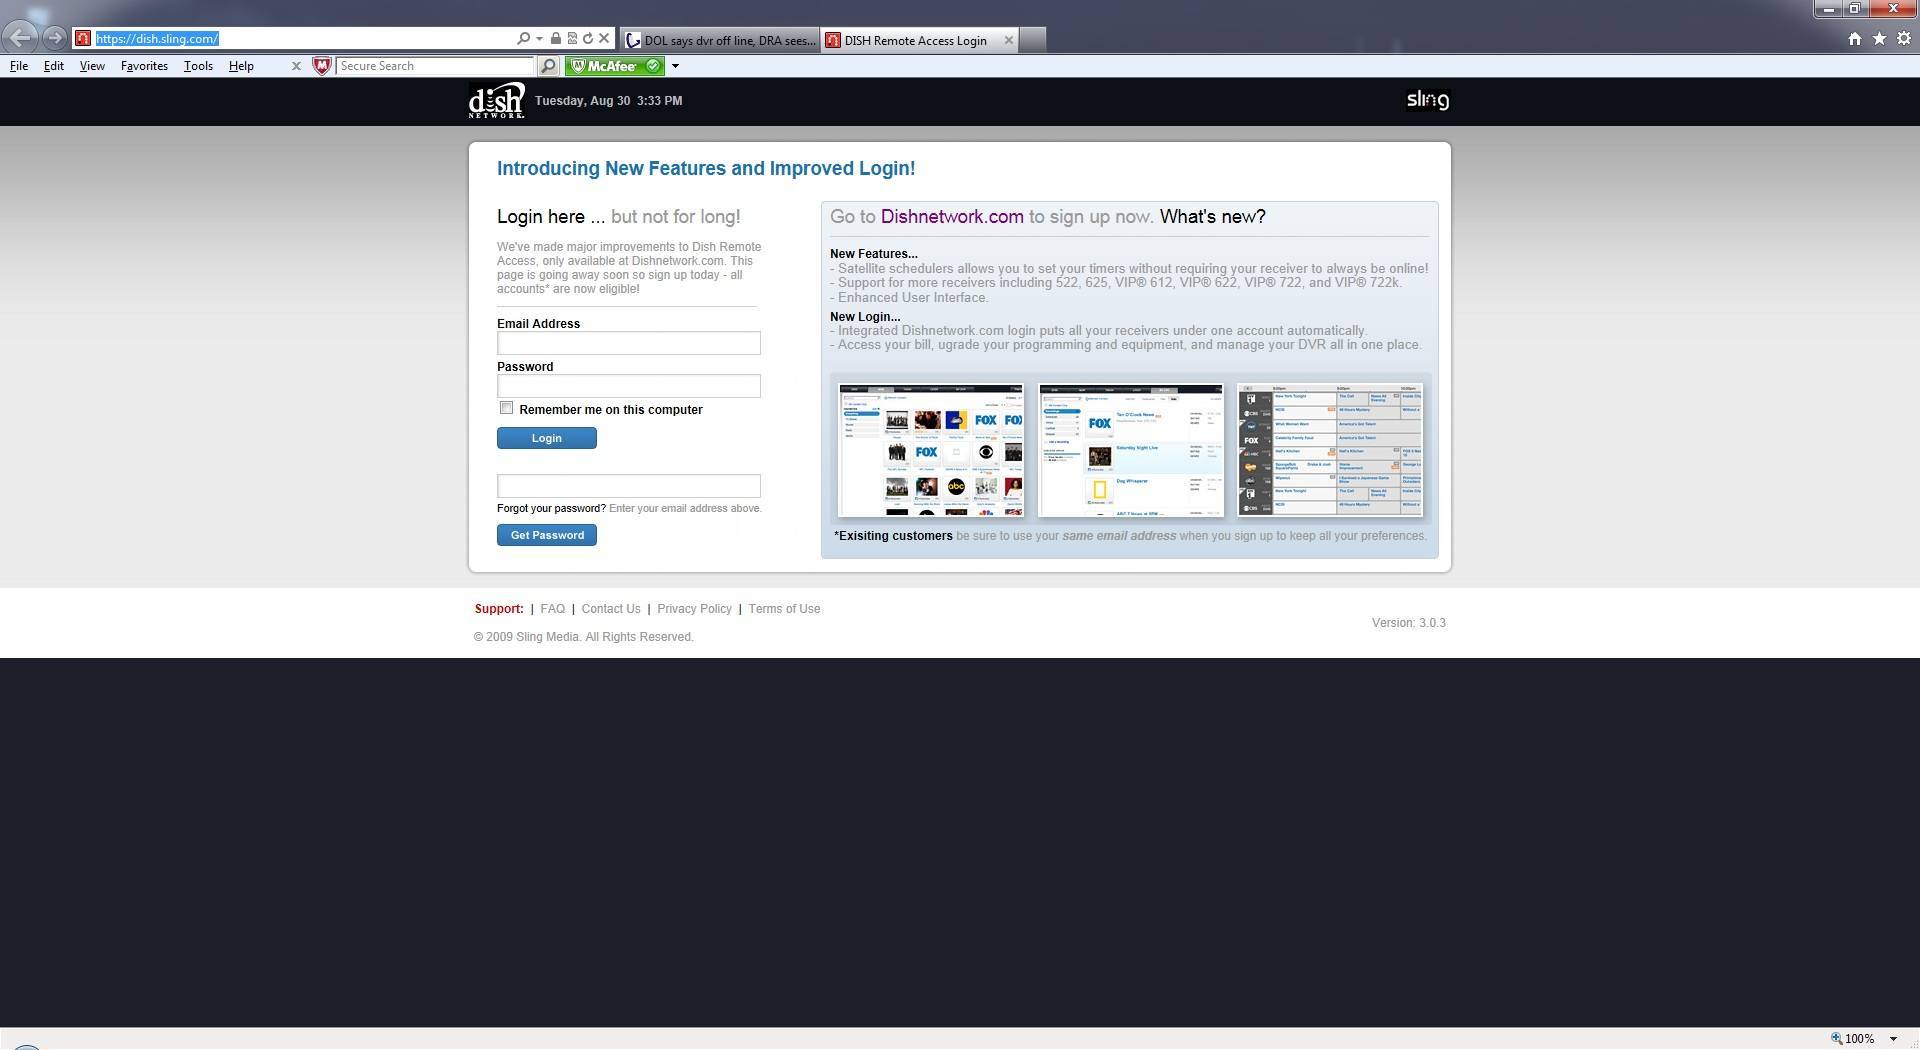Open the Edit menu
The width and height of the screenshot is (1920, 1050).
[x=54, y=66]
